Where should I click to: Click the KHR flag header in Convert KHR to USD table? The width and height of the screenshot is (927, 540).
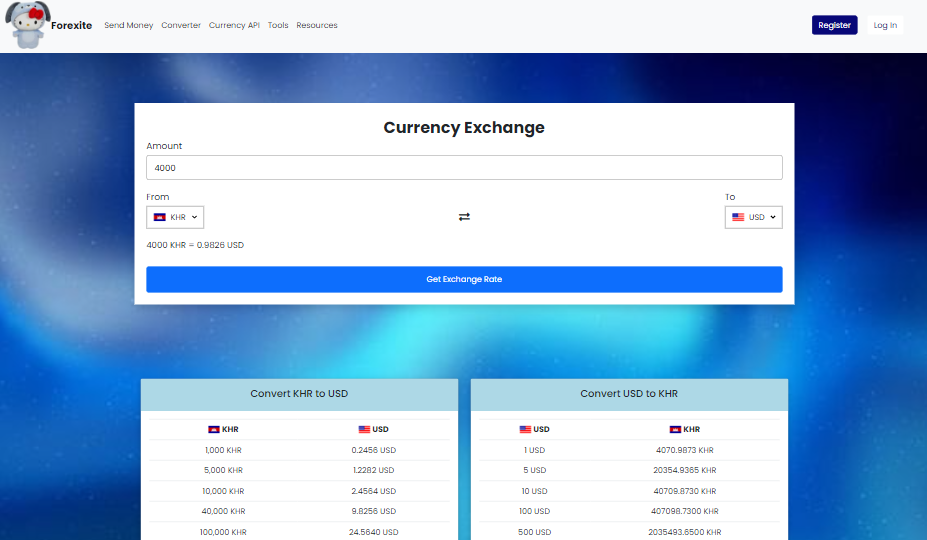pos(214,429)
